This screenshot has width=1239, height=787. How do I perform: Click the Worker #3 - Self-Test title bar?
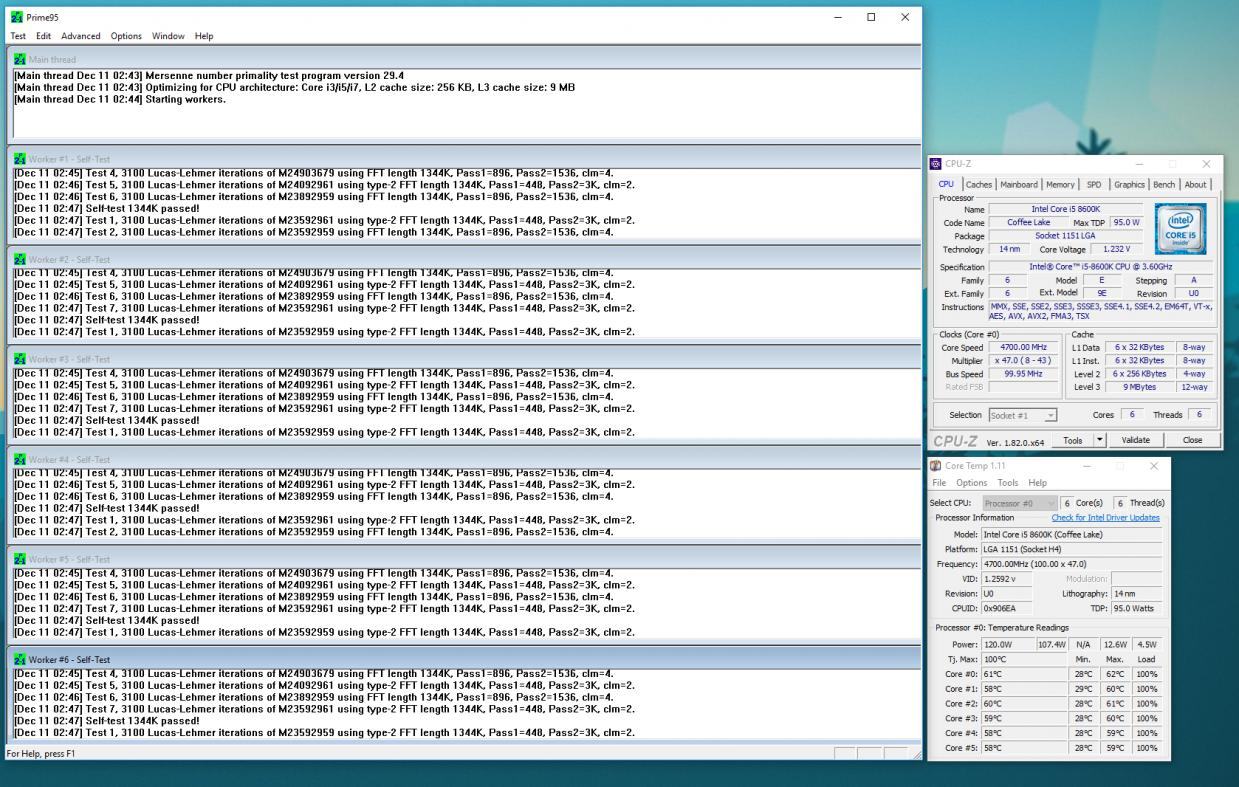(x=464, y=359)
